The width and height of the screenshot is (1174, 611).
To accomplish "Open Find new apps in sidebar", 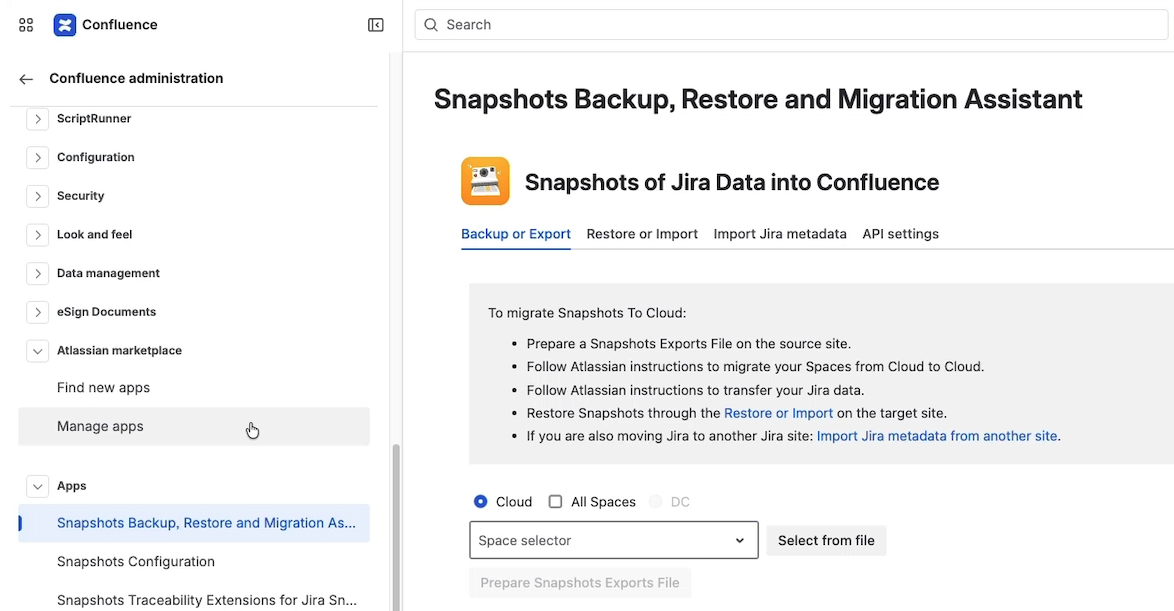I will pos(194,388).
